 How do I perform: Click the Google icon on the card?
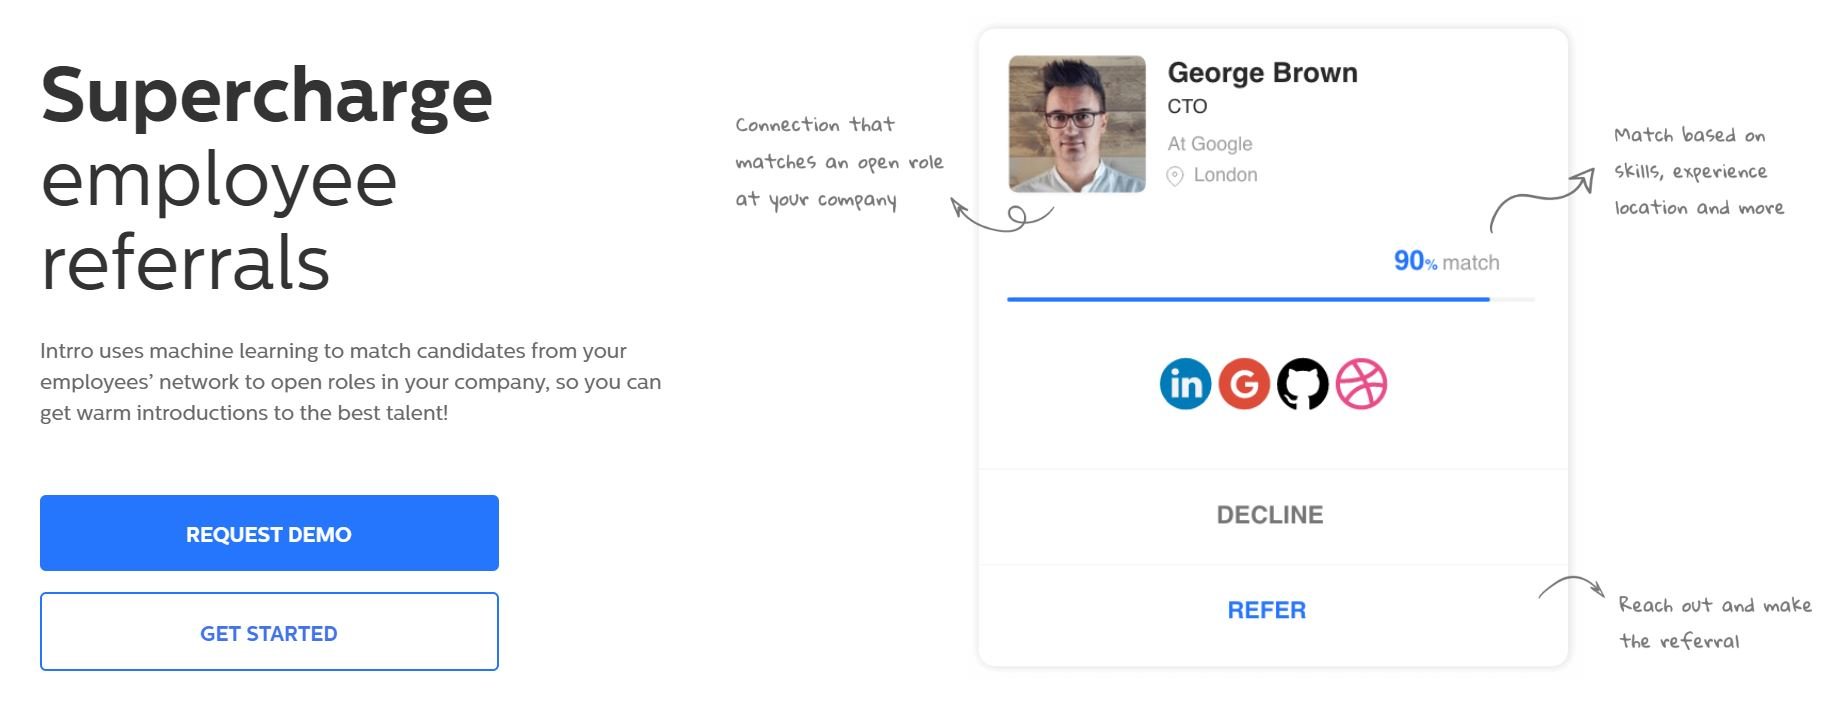[1244, 384]
